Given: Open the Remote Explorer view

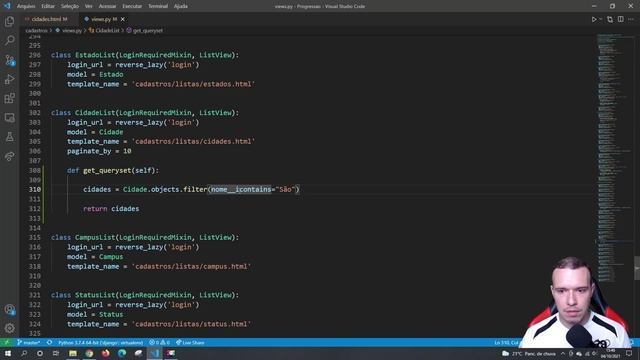Looking at the screenshot, I should point(9,118).
